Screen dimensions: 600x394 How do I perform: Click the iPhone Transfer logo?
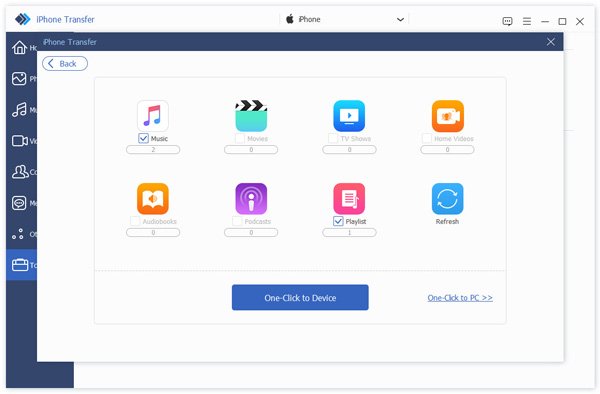22,19
